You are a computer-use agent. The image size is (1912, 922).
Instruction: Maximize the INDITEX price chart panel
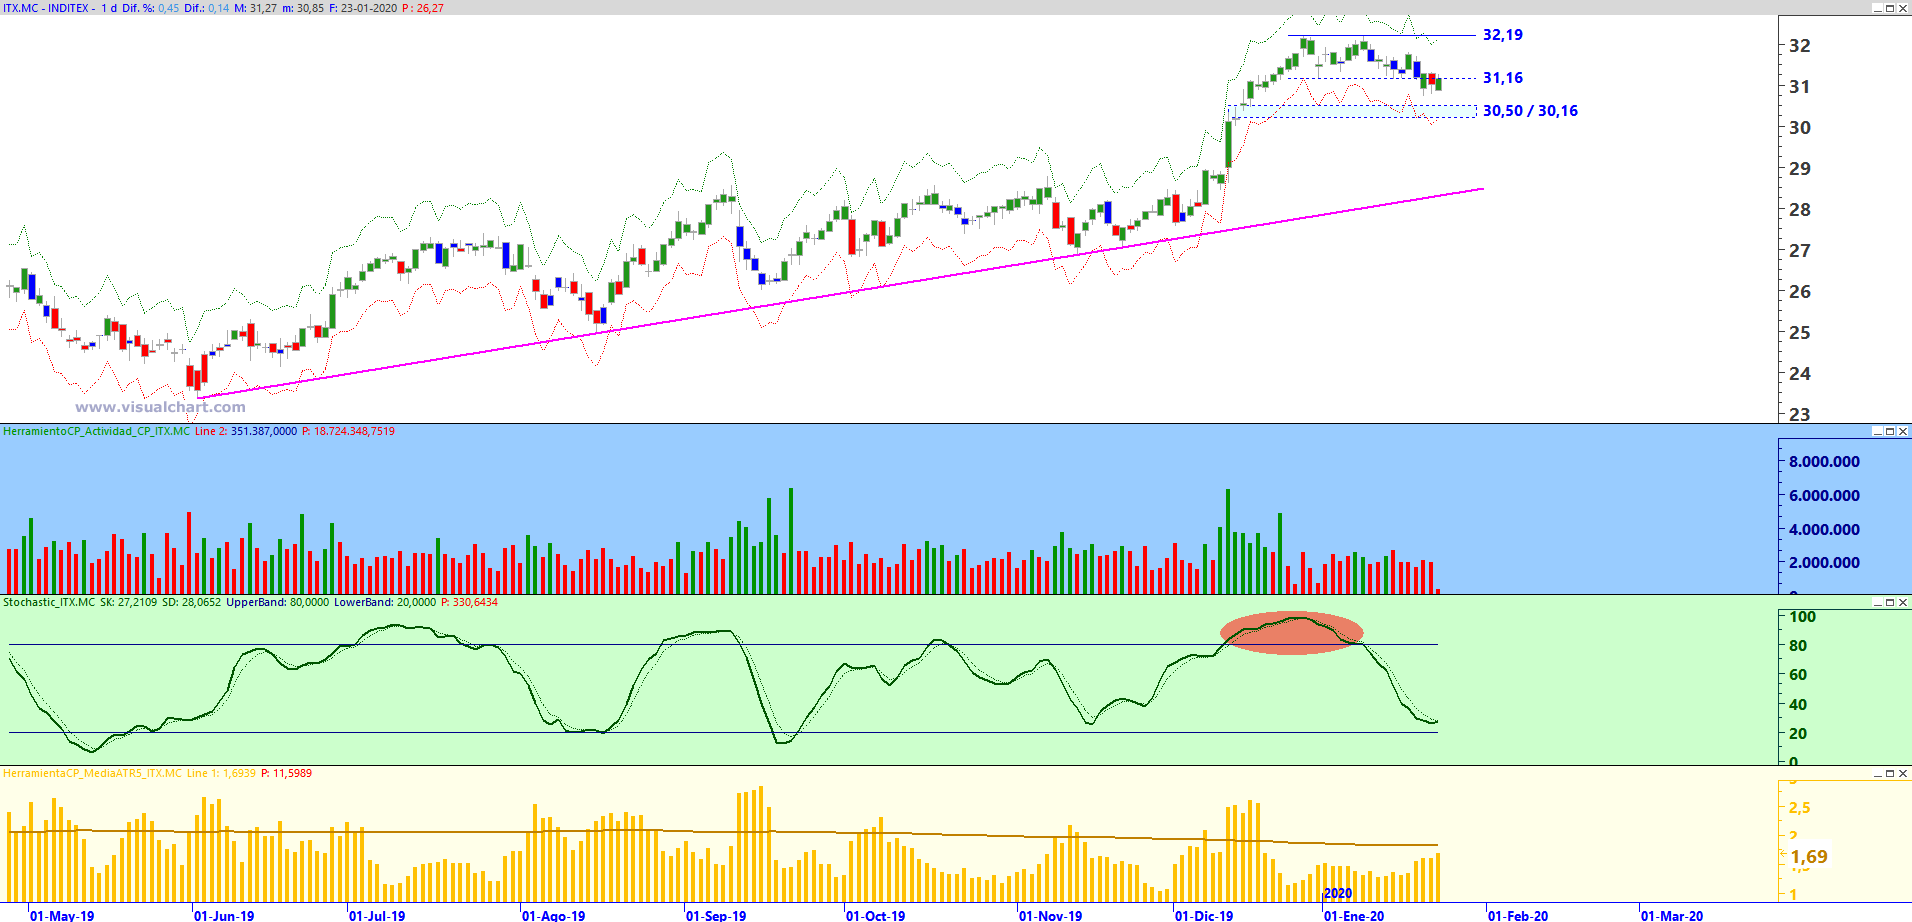point(1889,8)
